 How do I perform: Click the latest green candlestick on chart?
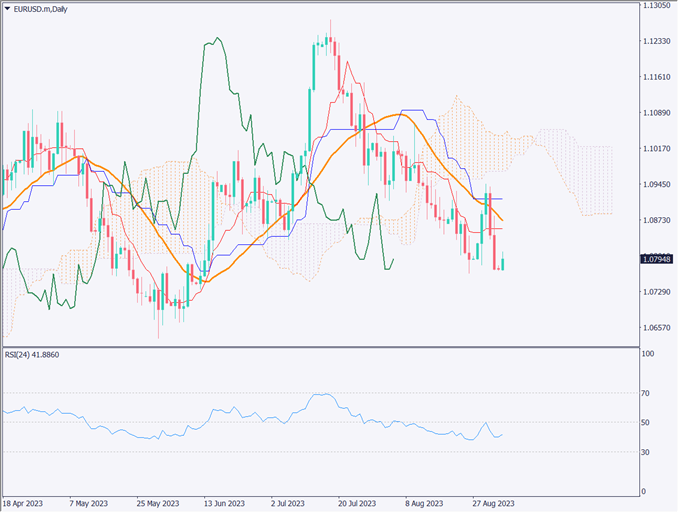pos(502,264)
